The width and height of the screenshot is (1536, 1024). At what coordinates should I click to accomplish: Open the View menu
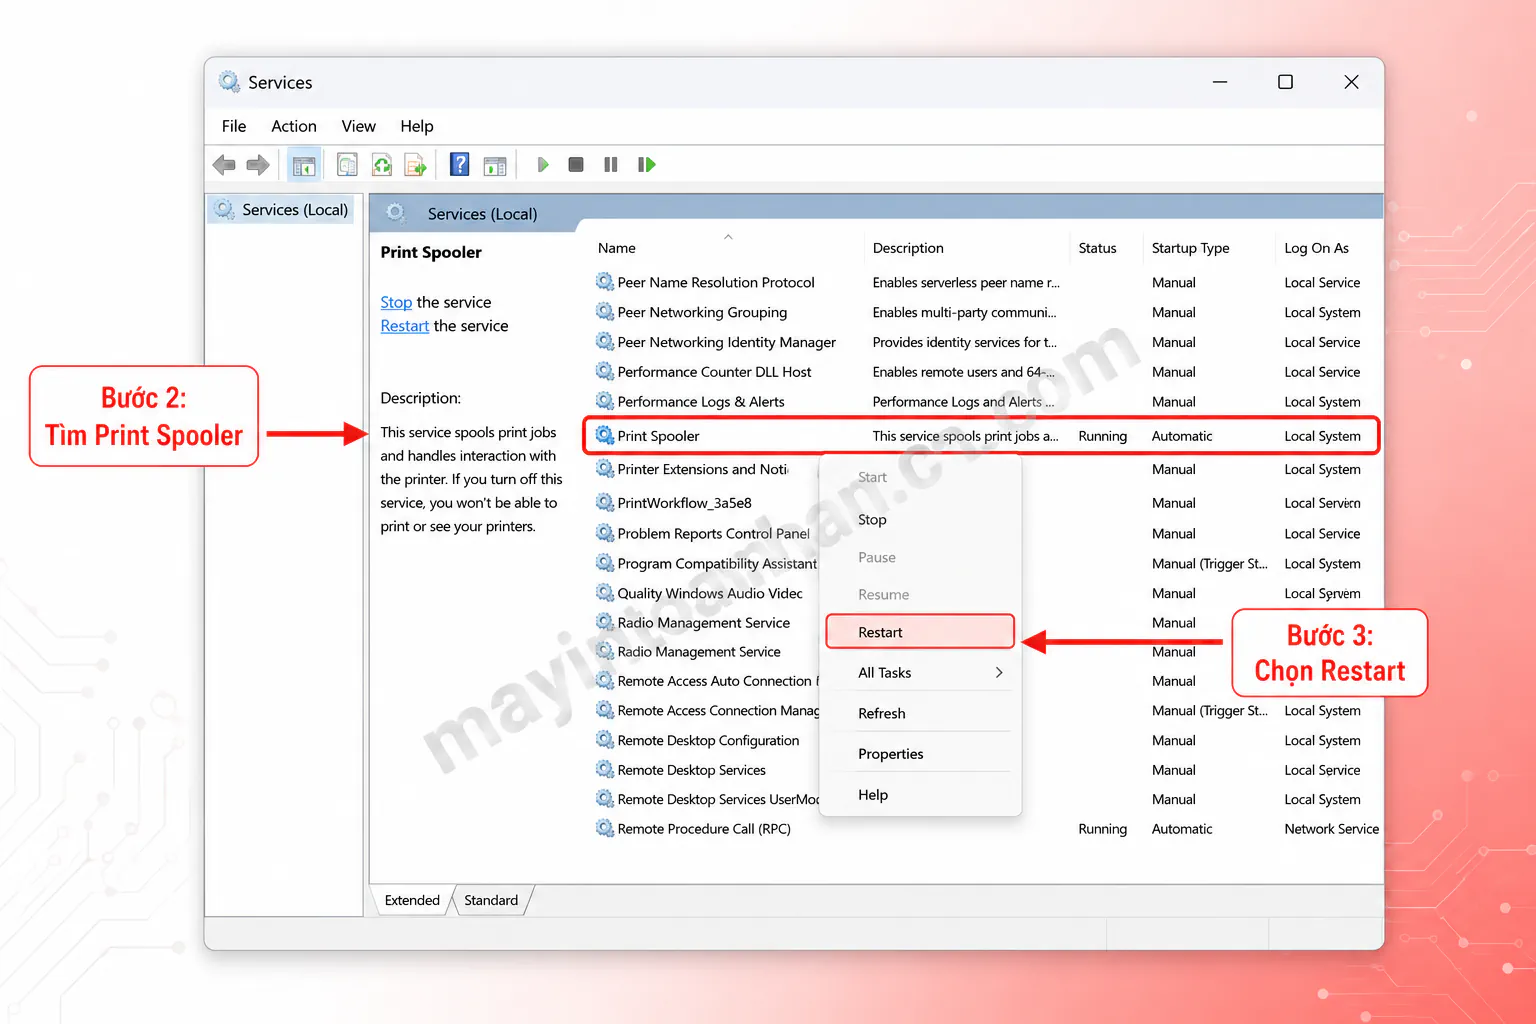[x=359, y=126]
